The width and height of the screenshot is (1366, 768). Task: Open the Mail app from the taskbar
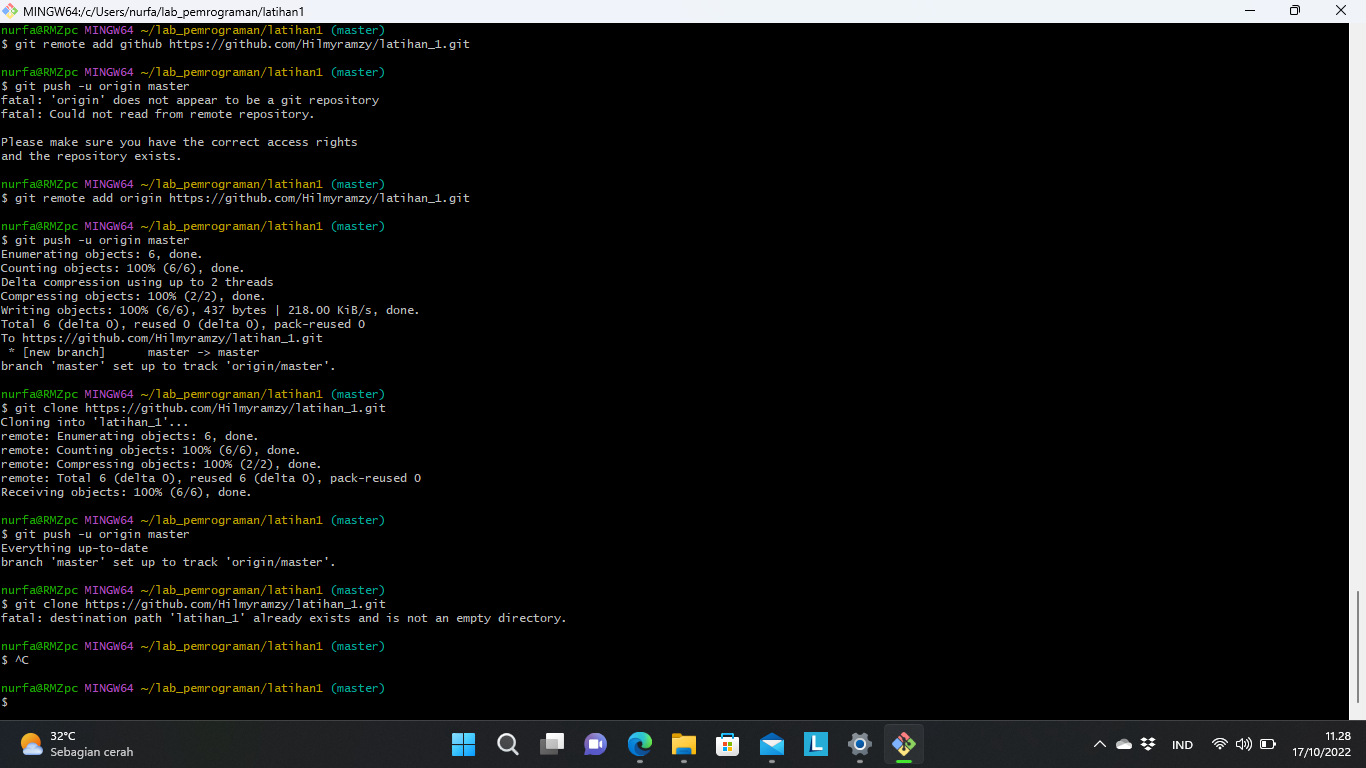[x=771, y=744]
